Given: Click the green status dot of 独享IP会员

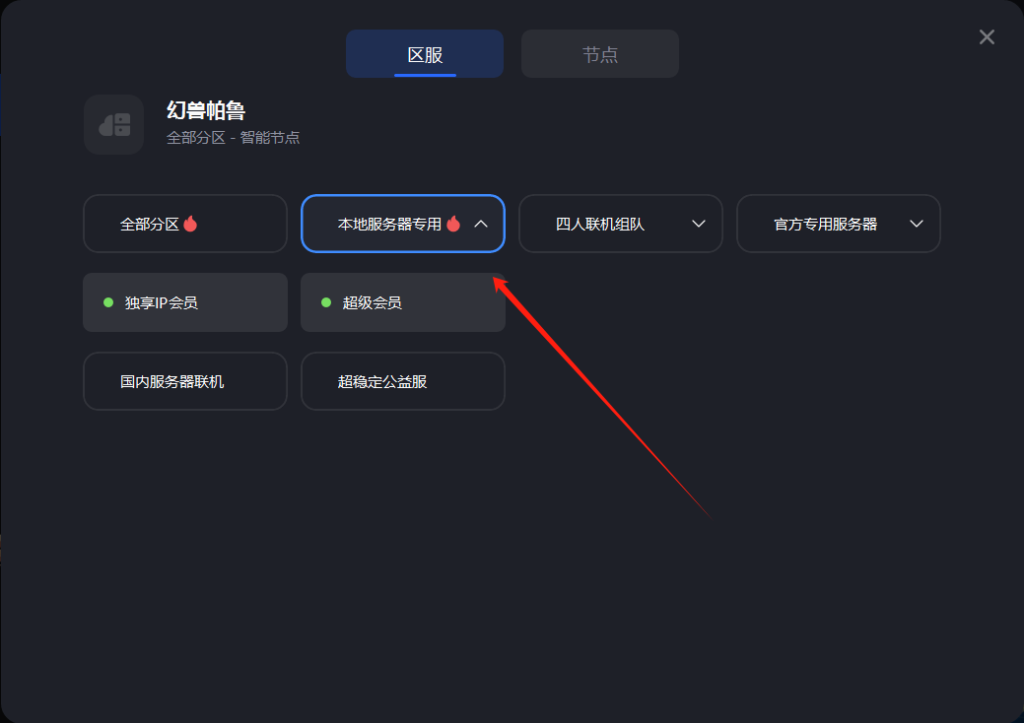Looking at the screenshot, I should 108,302.
